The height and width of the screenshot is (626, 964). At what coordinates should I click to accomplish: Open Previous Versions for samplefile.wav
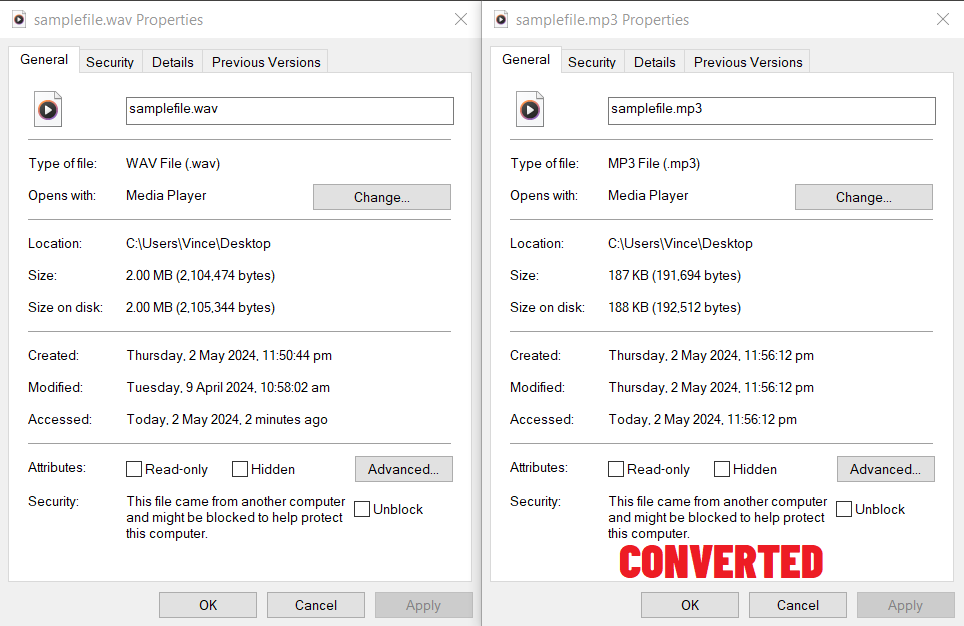pyautogui.click(x=264, y=61)
